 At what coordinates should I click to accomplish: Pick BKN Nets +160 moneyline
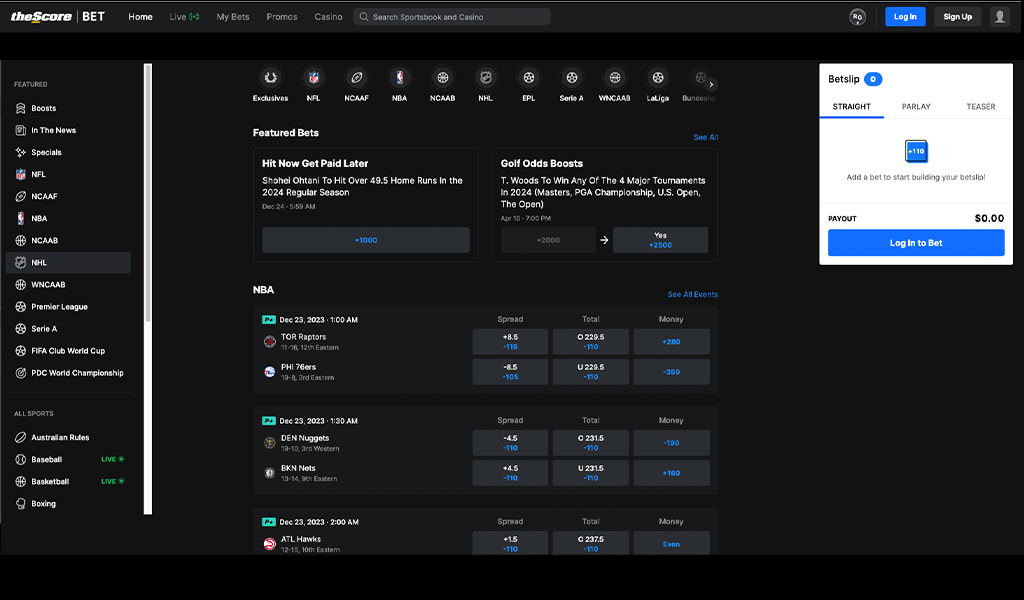point(671,473)
